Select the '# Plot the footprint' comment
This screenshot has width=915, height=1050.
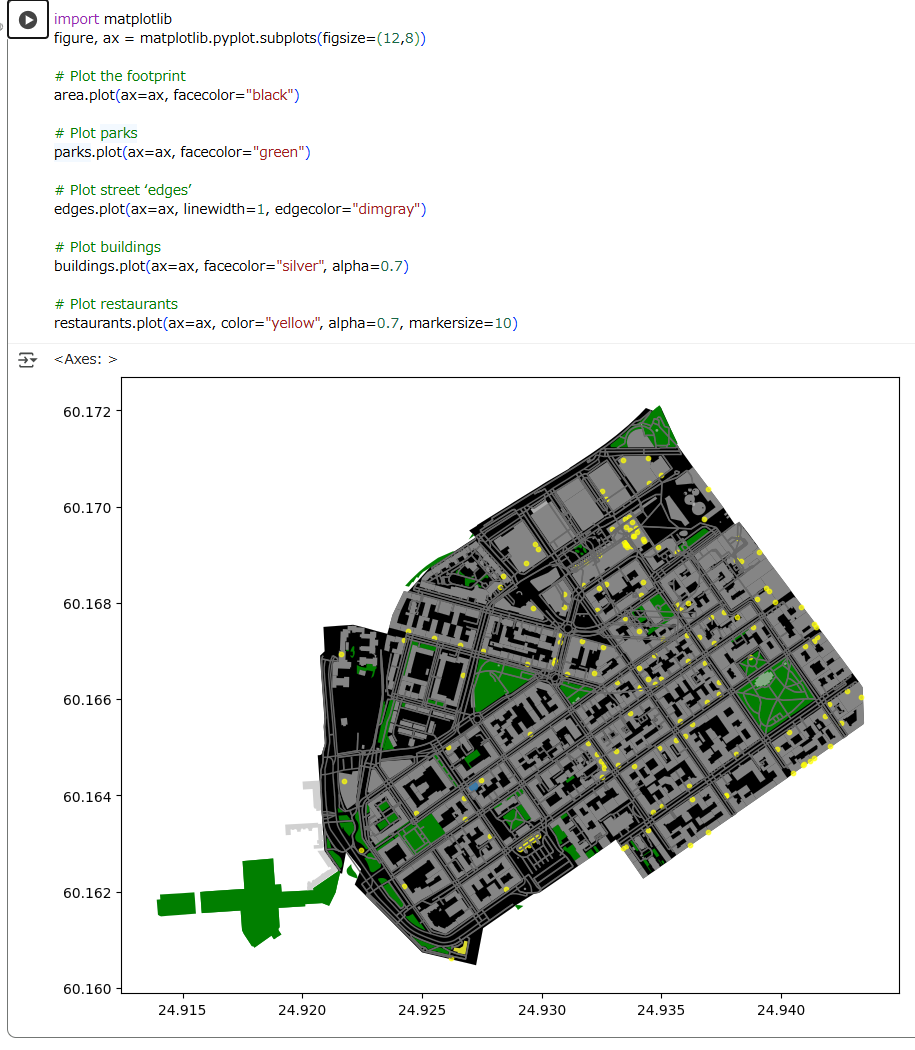(120, 76)
